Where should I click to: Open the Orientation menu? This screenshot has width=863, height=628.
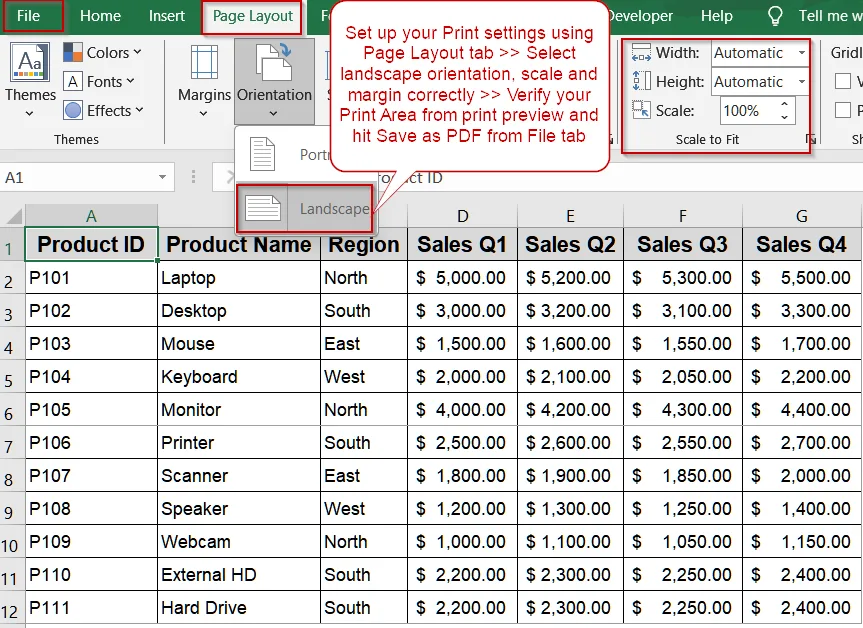274,81
